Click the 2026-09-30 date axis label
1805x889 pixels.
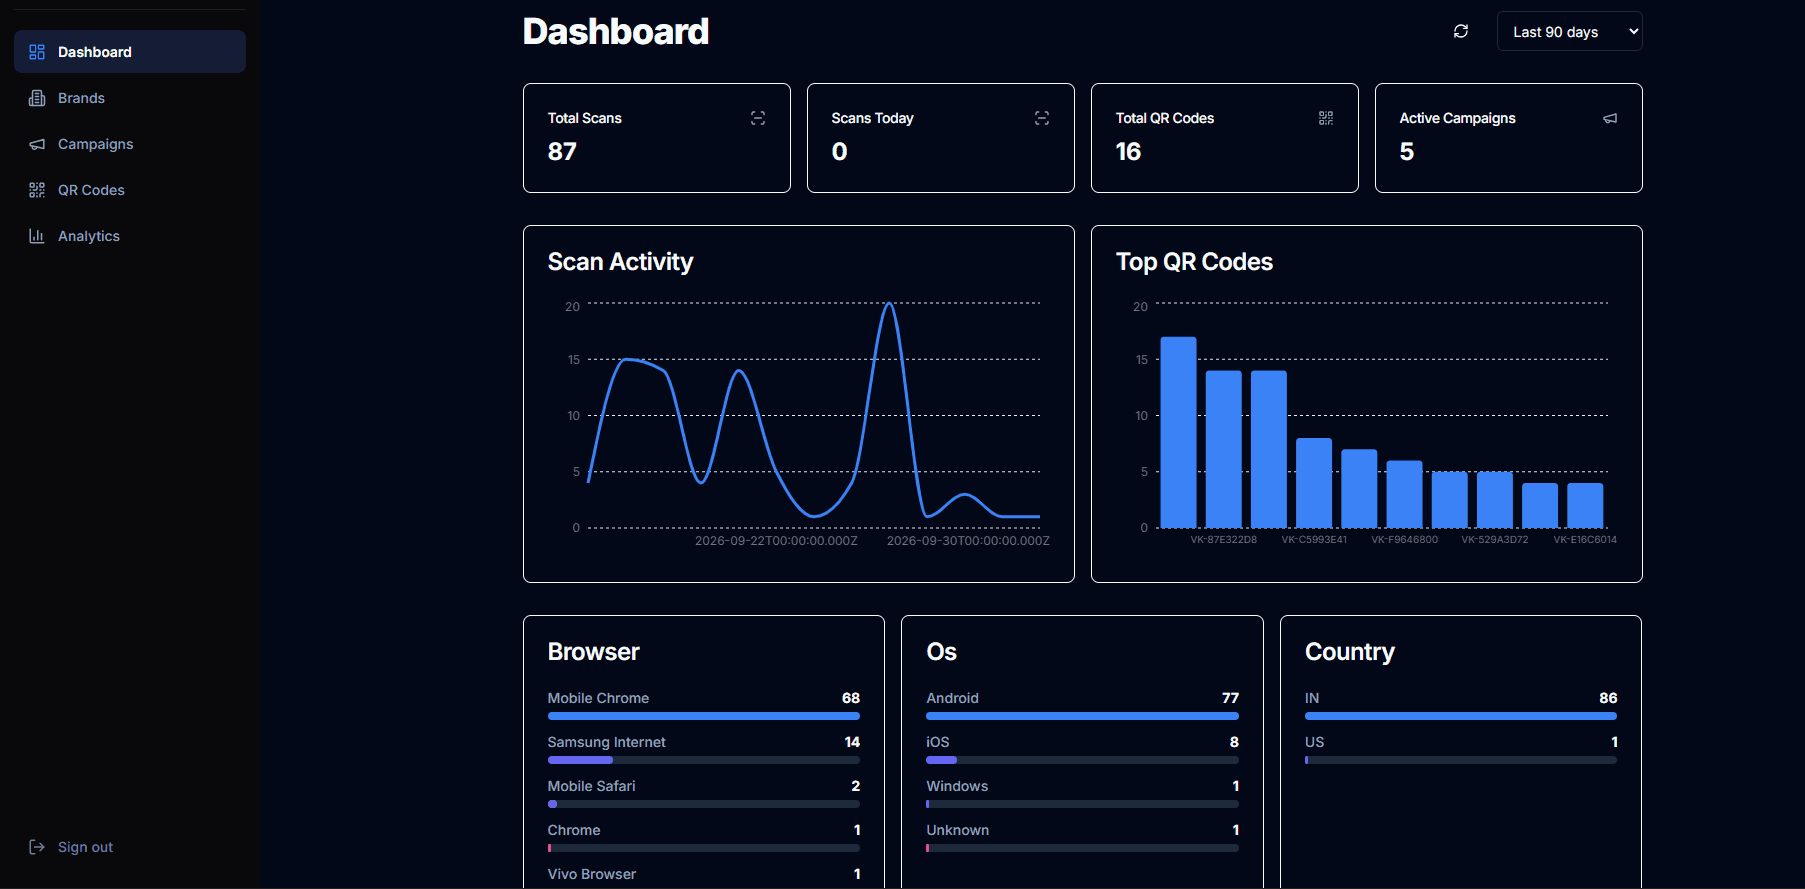point(968,541)
